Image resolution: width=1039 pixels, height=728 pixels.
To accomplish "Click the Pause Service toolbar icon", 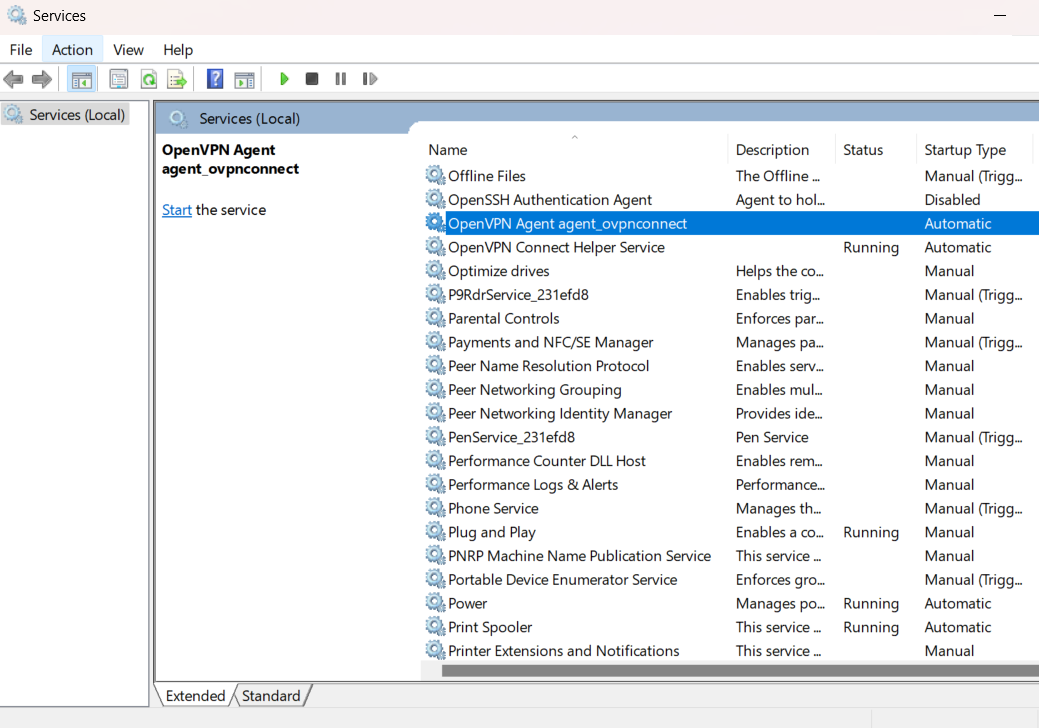I will pyautogui.click(x=341, y=79).
